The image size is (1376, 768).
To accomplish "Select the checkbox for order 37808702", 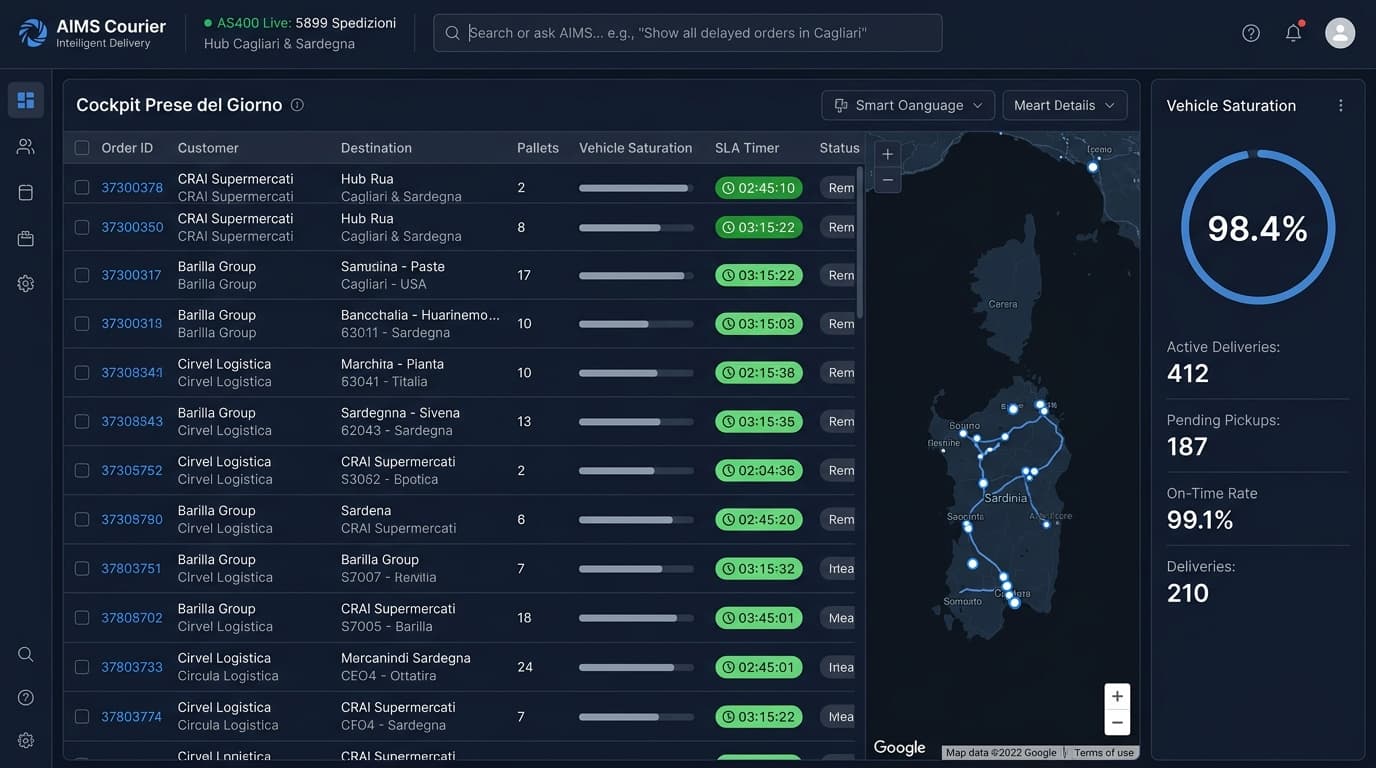I will click(x=82, y=617).
